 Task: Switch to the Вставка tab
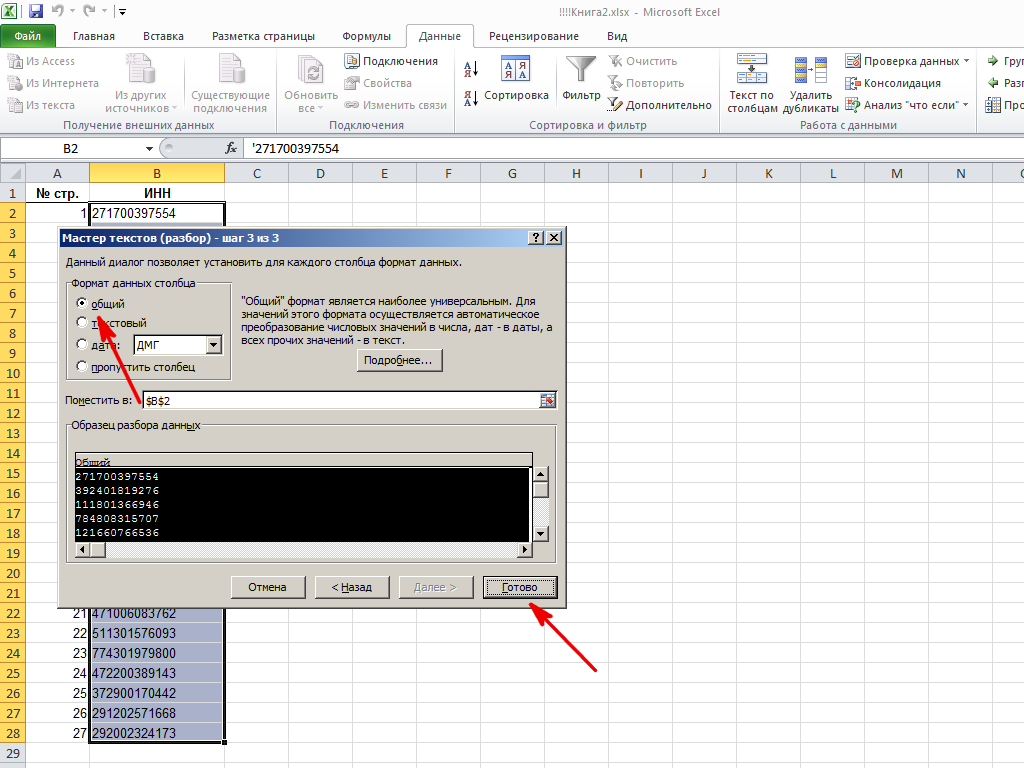(x=163, y=37)
